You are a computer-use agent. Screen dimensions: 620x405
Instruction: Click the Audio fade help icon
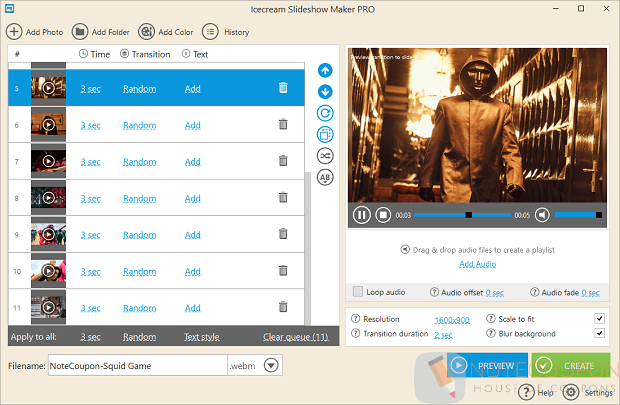[x=534, y=292]
